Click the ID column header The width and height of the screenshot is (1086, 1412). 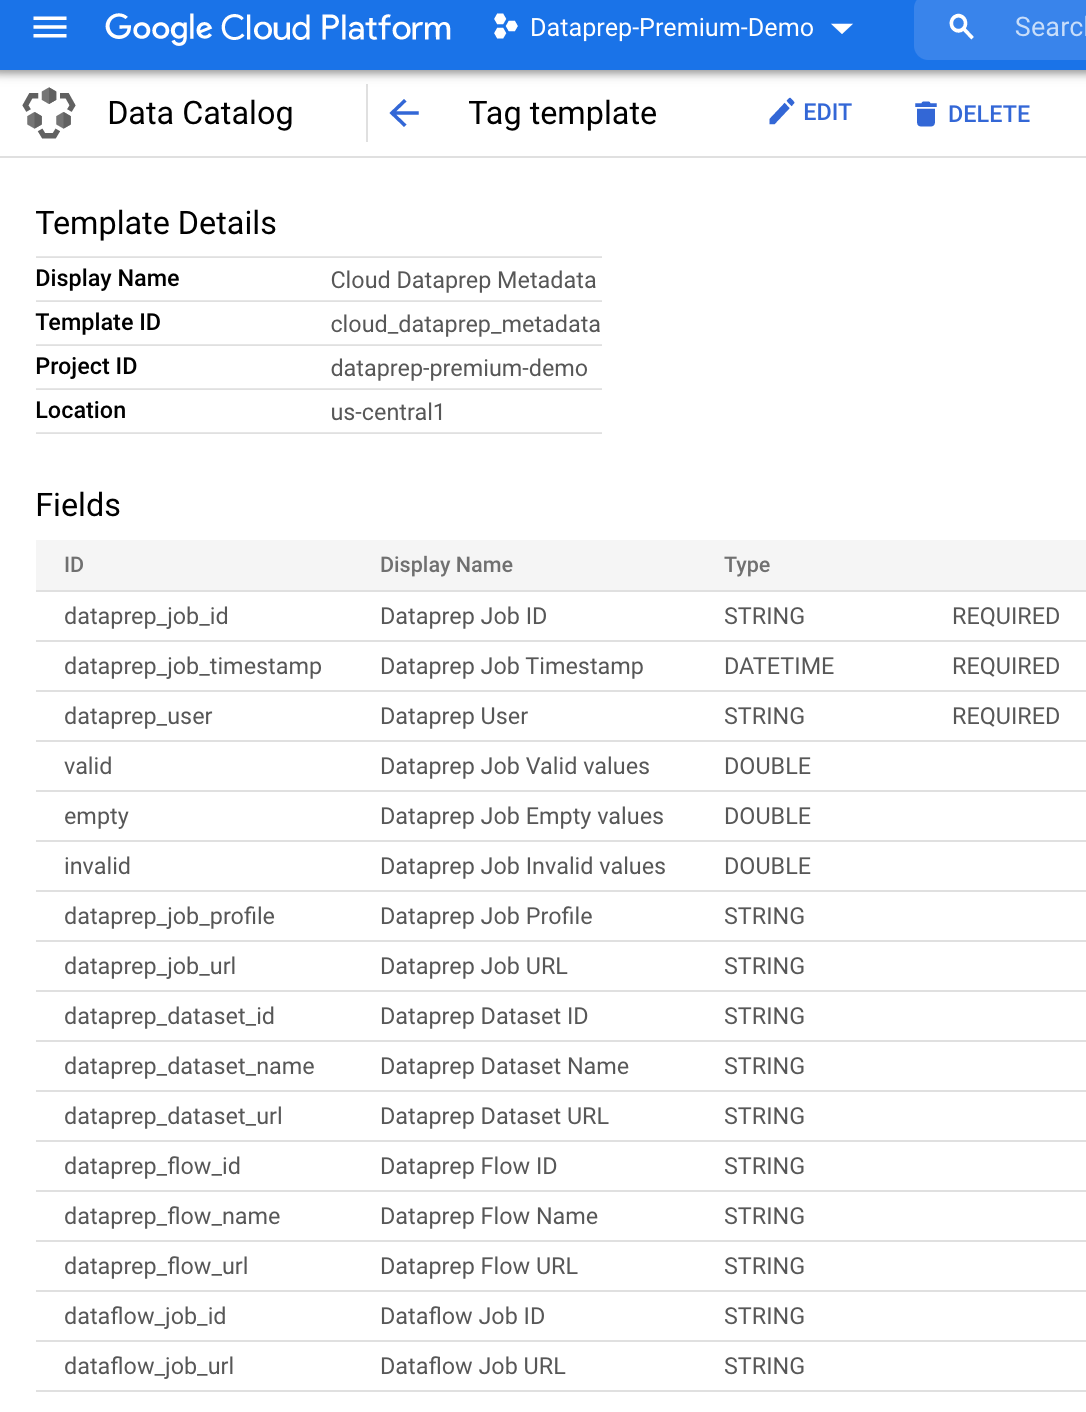coord(74,565)
